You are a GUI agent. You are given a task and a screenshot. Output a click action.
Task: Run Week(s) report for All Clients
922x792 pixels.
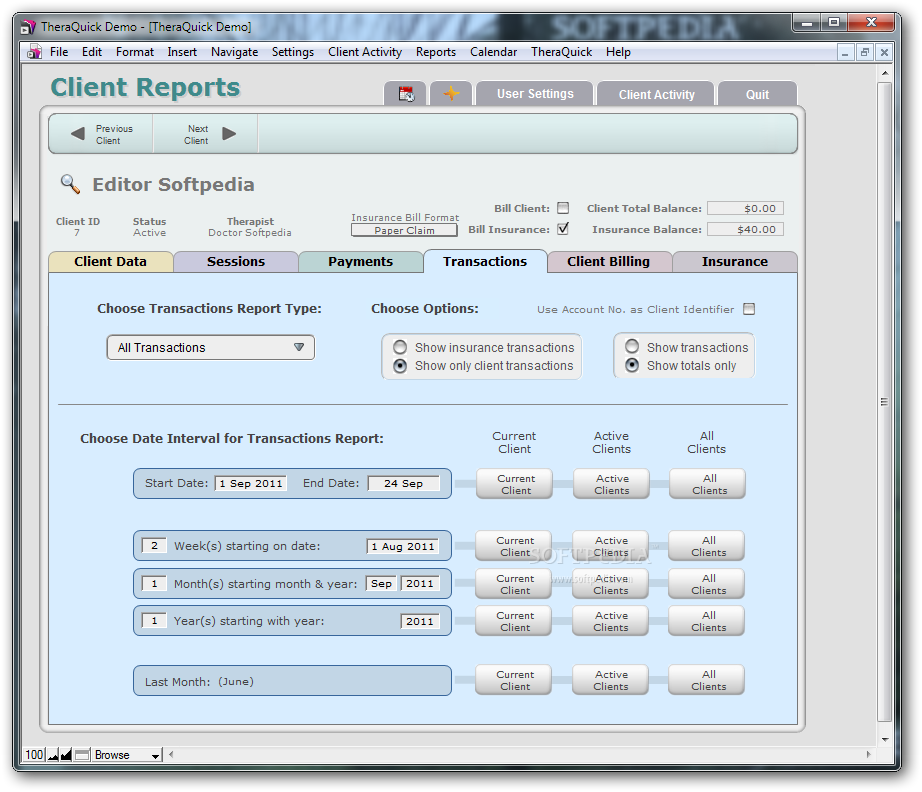(x=707, y=546)
